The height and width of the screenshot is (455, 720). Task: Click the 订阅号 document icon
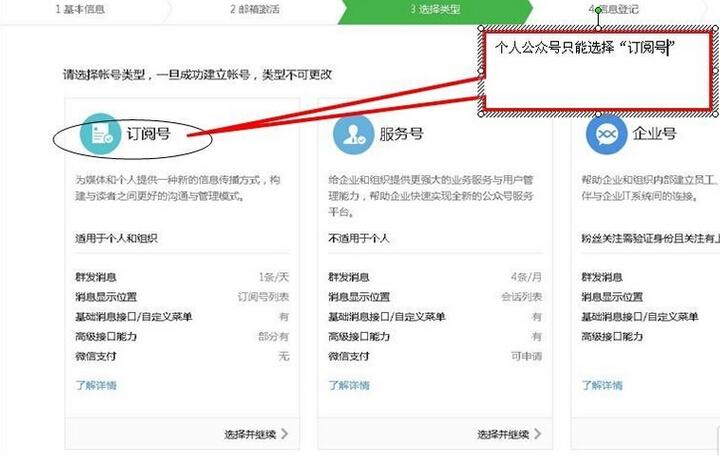tap(101, 134)
